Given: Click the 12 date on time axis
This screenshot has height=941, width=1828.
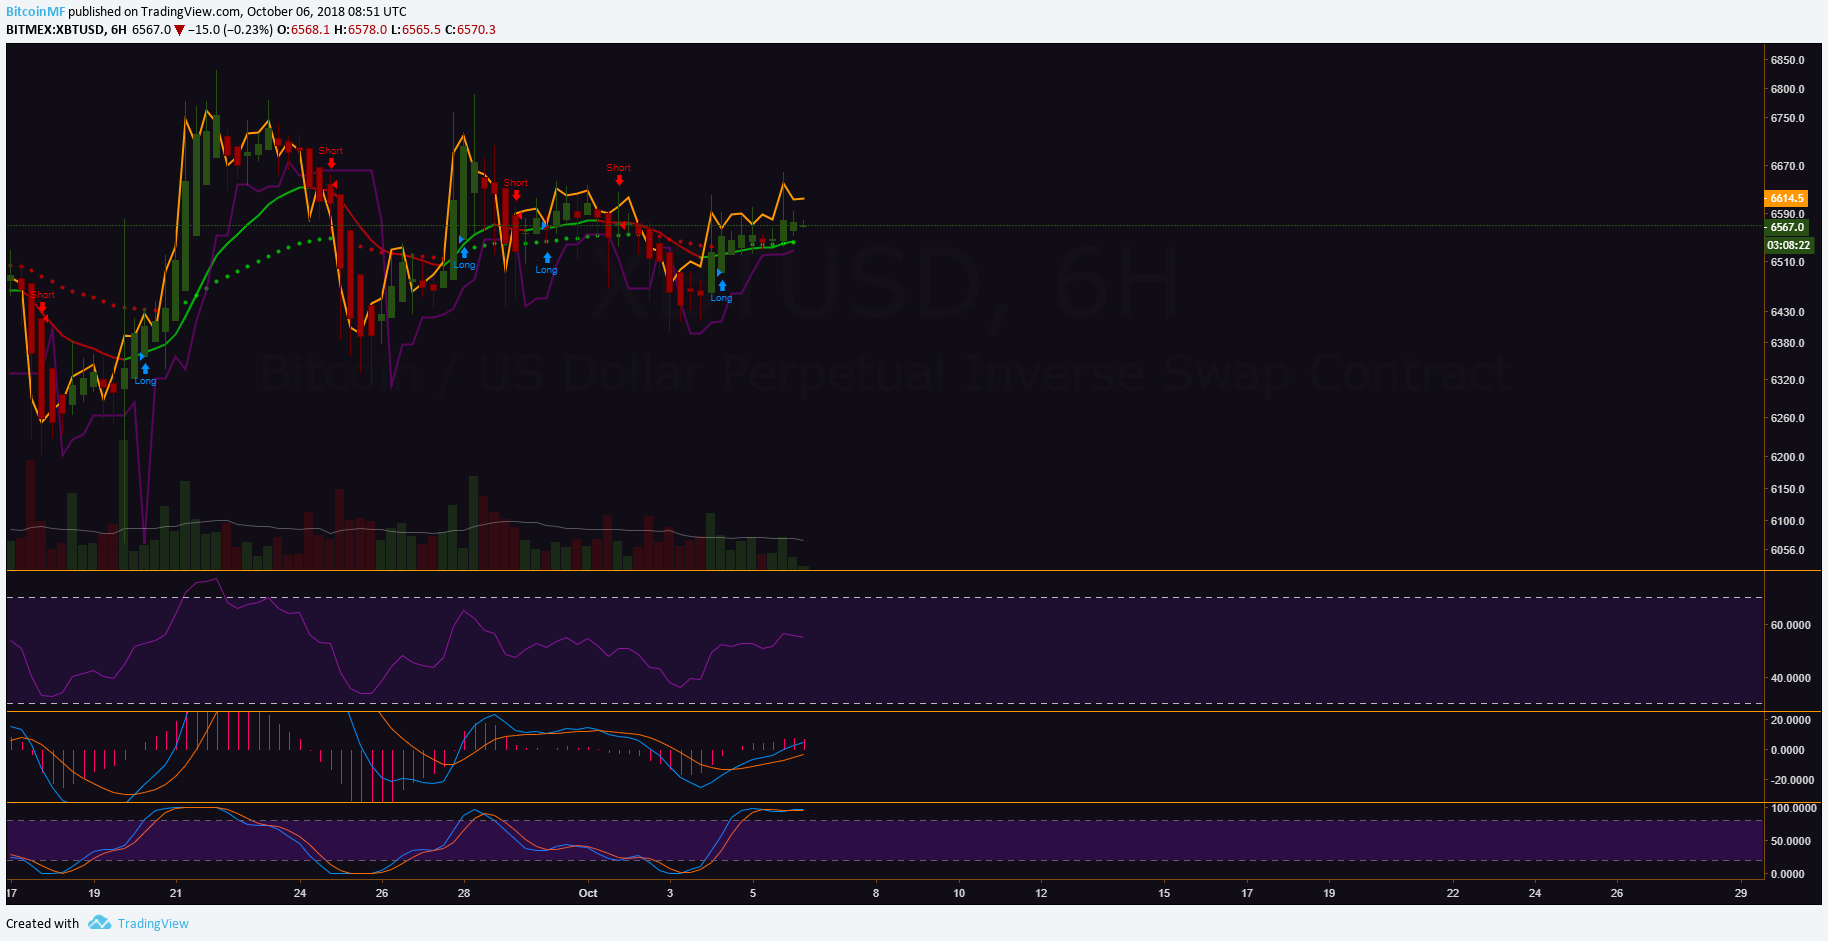Looking at the screenshot, I should (x=1041, y=893).
